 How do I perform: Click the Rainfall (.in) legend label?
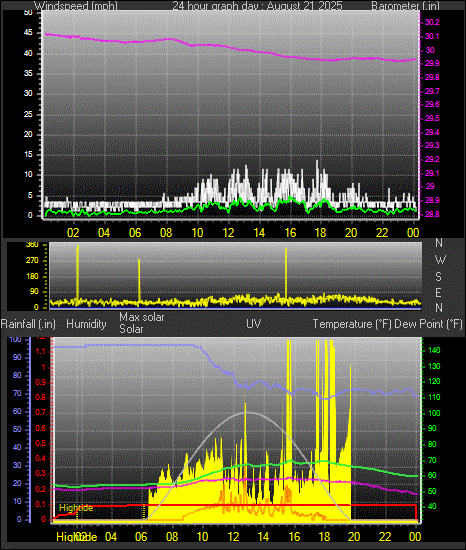coord(28,324)
